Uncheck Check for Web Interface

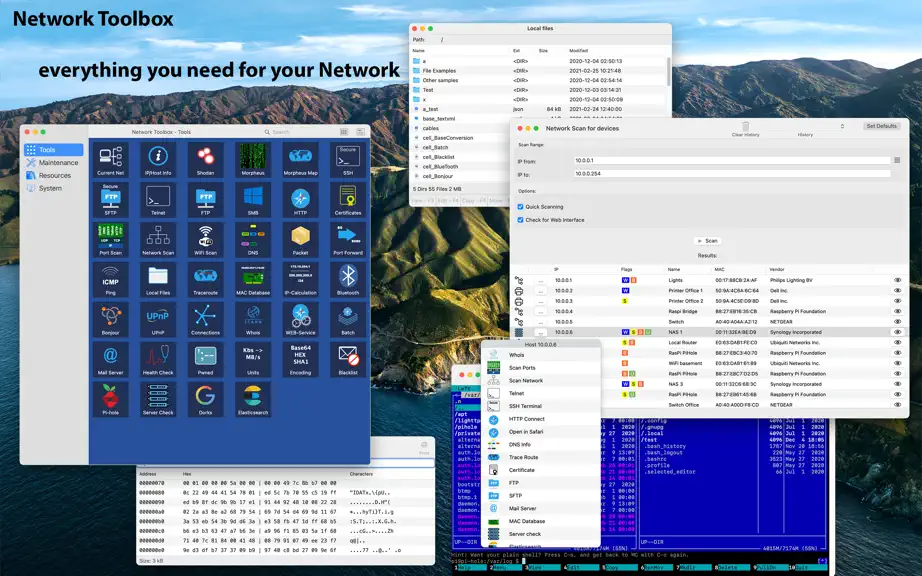coord(520,220)
